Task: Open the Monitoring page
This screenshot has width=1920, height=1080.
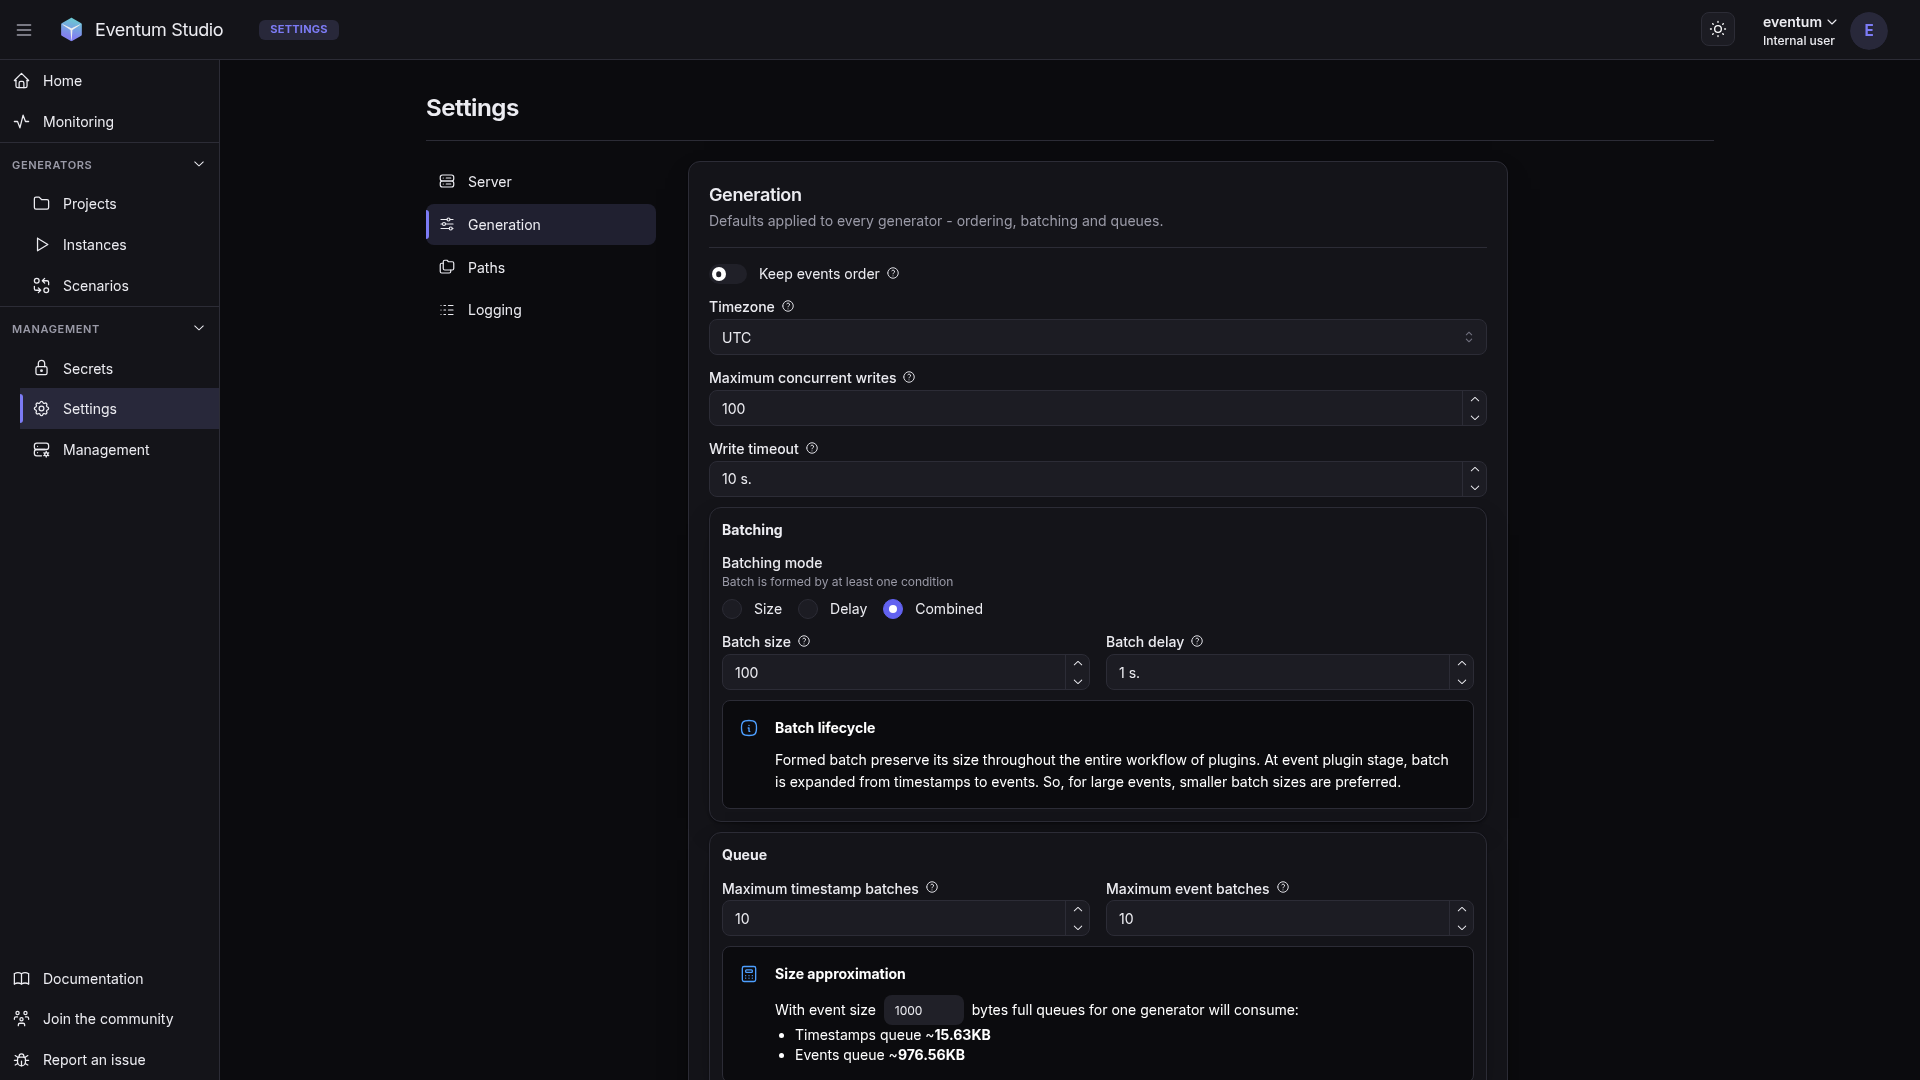Action: tap(109, 122)
